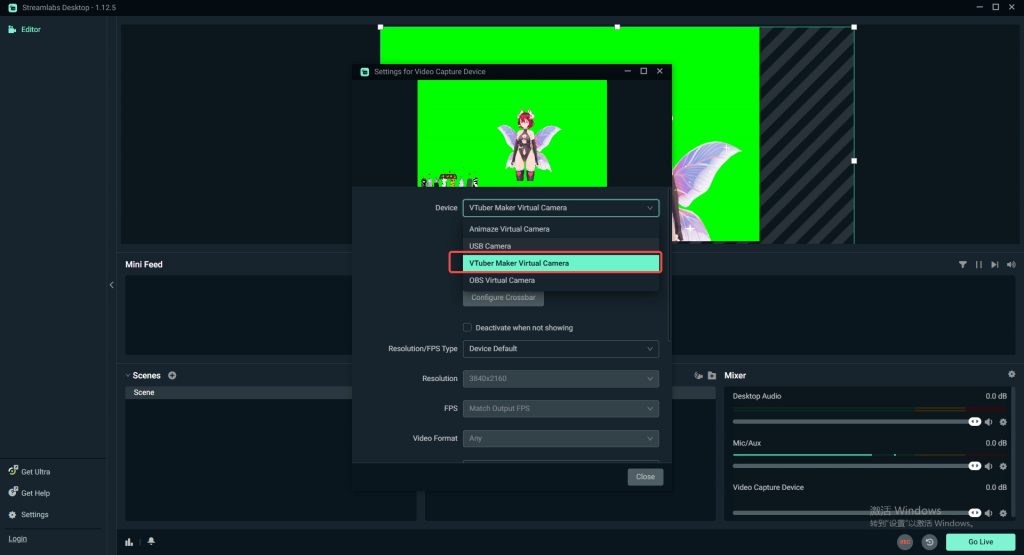Click the Configure Crossbar button
Viewport: 1024px width, 555px height.
pos(504,298)
